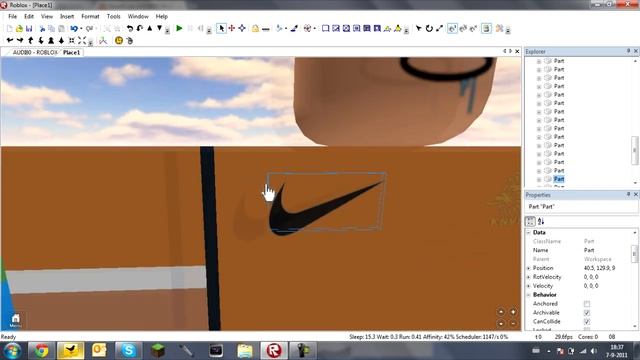Click the yellow clock icon in second toolbar

pyautogui.click(x=119, y=40)
